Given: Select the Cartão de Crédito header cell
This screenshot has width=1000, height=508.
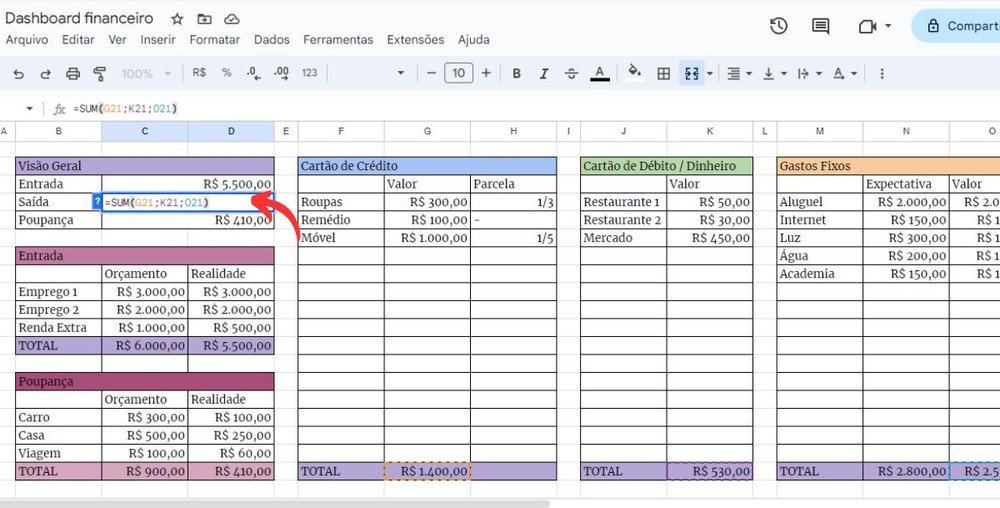Looking at the screenshot, I should 427,166.
